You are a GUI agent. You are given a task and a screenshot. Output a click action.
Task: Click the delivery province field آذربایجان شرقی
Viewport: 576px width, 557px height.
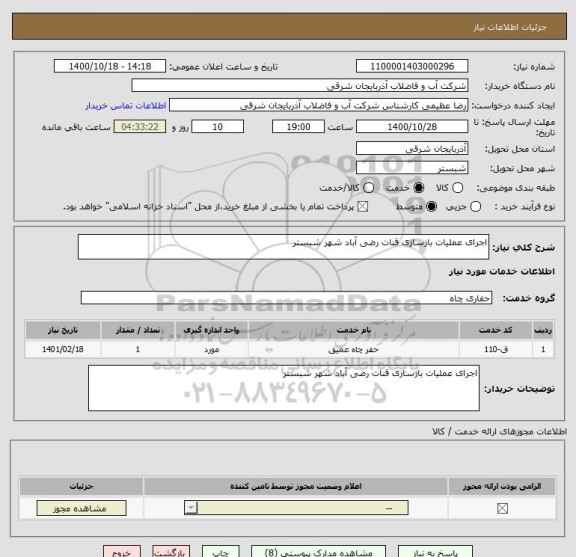pos(412,148)
